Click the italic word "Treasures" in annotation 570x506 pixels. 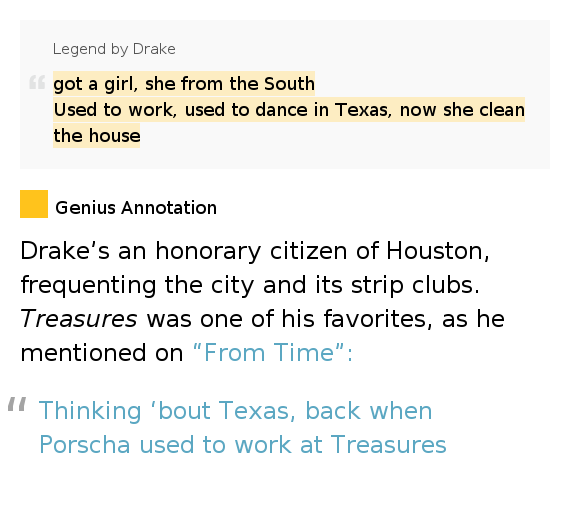point(79,319)
